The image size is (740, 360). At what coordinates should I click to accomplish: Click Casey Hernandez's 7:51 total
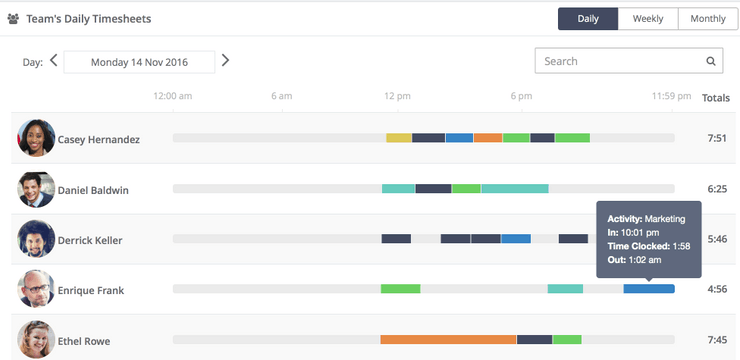[717, 139]
